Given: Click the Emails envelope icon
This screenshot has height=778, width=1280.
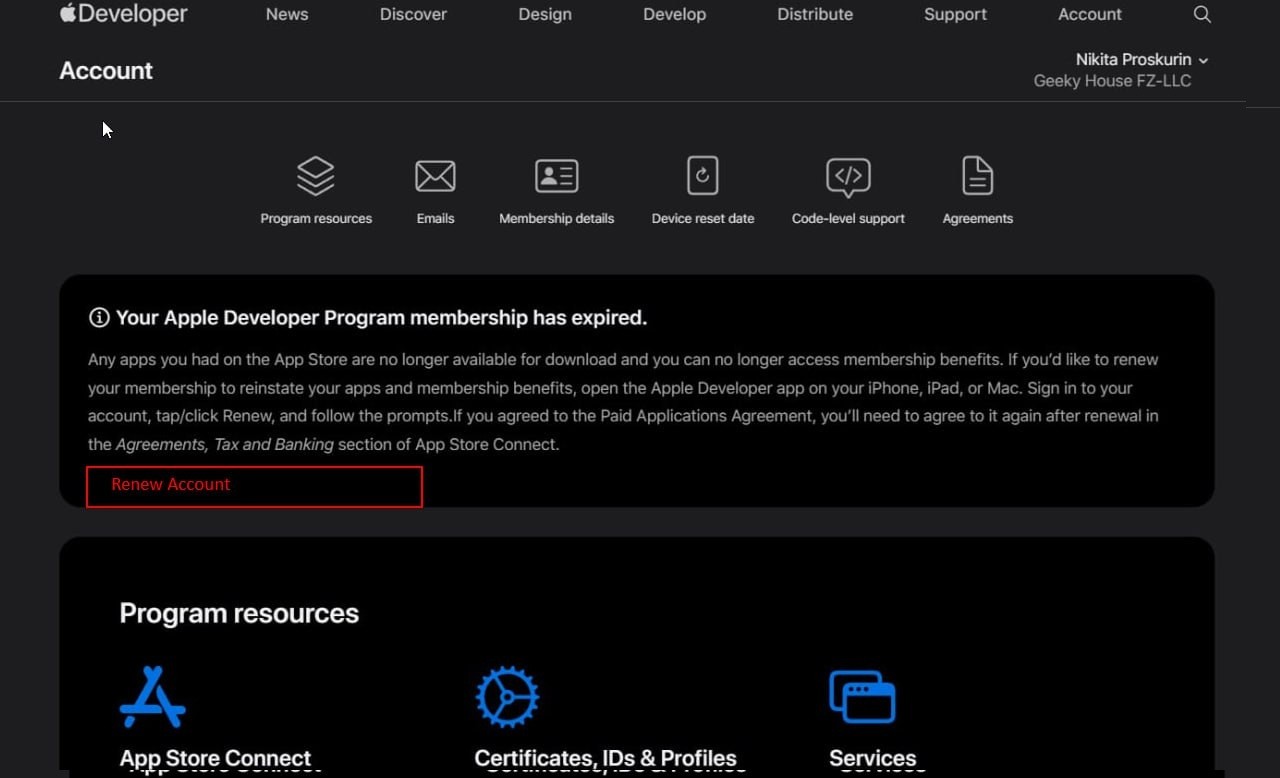Looking at the screenshot, I should (435, 176).
